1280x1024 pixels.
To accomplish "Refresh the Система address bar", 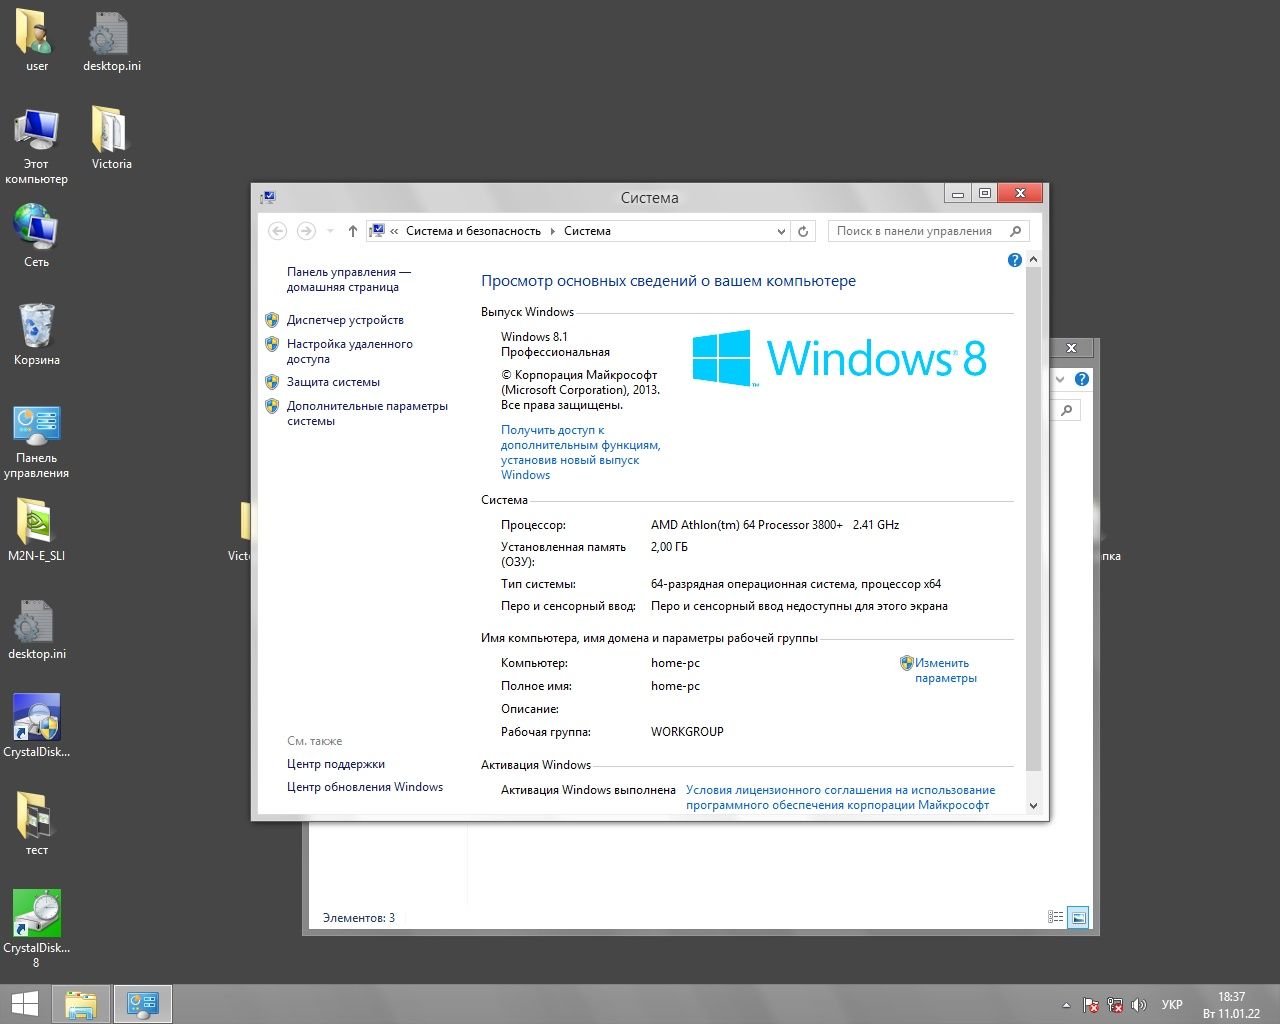I will [x=802, y=231].
